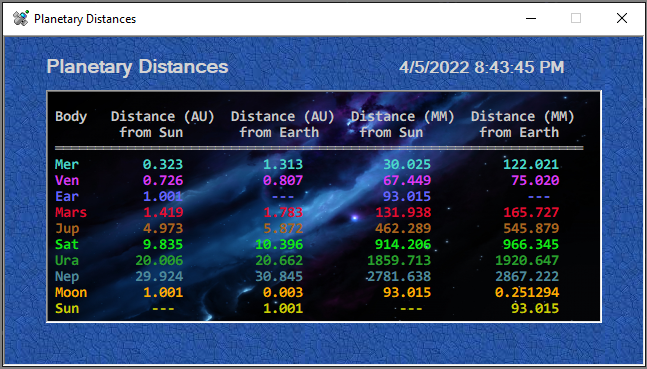The width and height of the screenshot is (647, 369).
Task: Click the Planetary Distances heading
Action: 137,67
